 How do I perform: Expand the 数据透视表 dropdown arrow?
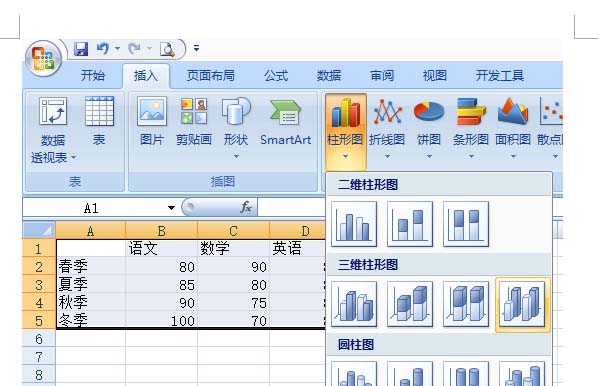[x=73, y=158]
